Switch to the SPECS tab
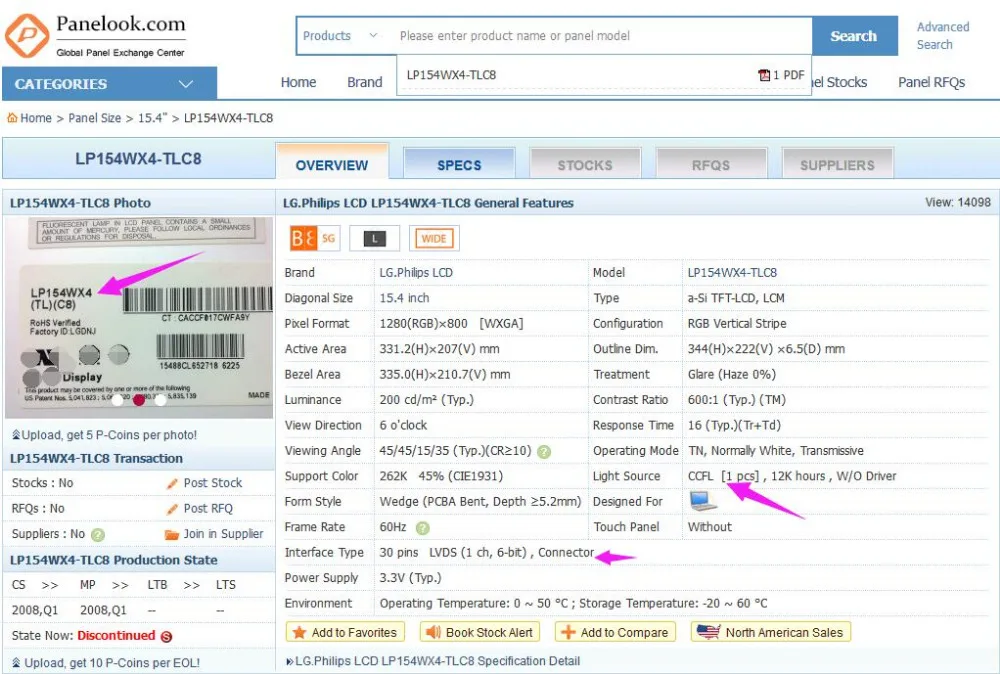The width and height of the screenshot is (1000, 674). click(x=459, y=165)
